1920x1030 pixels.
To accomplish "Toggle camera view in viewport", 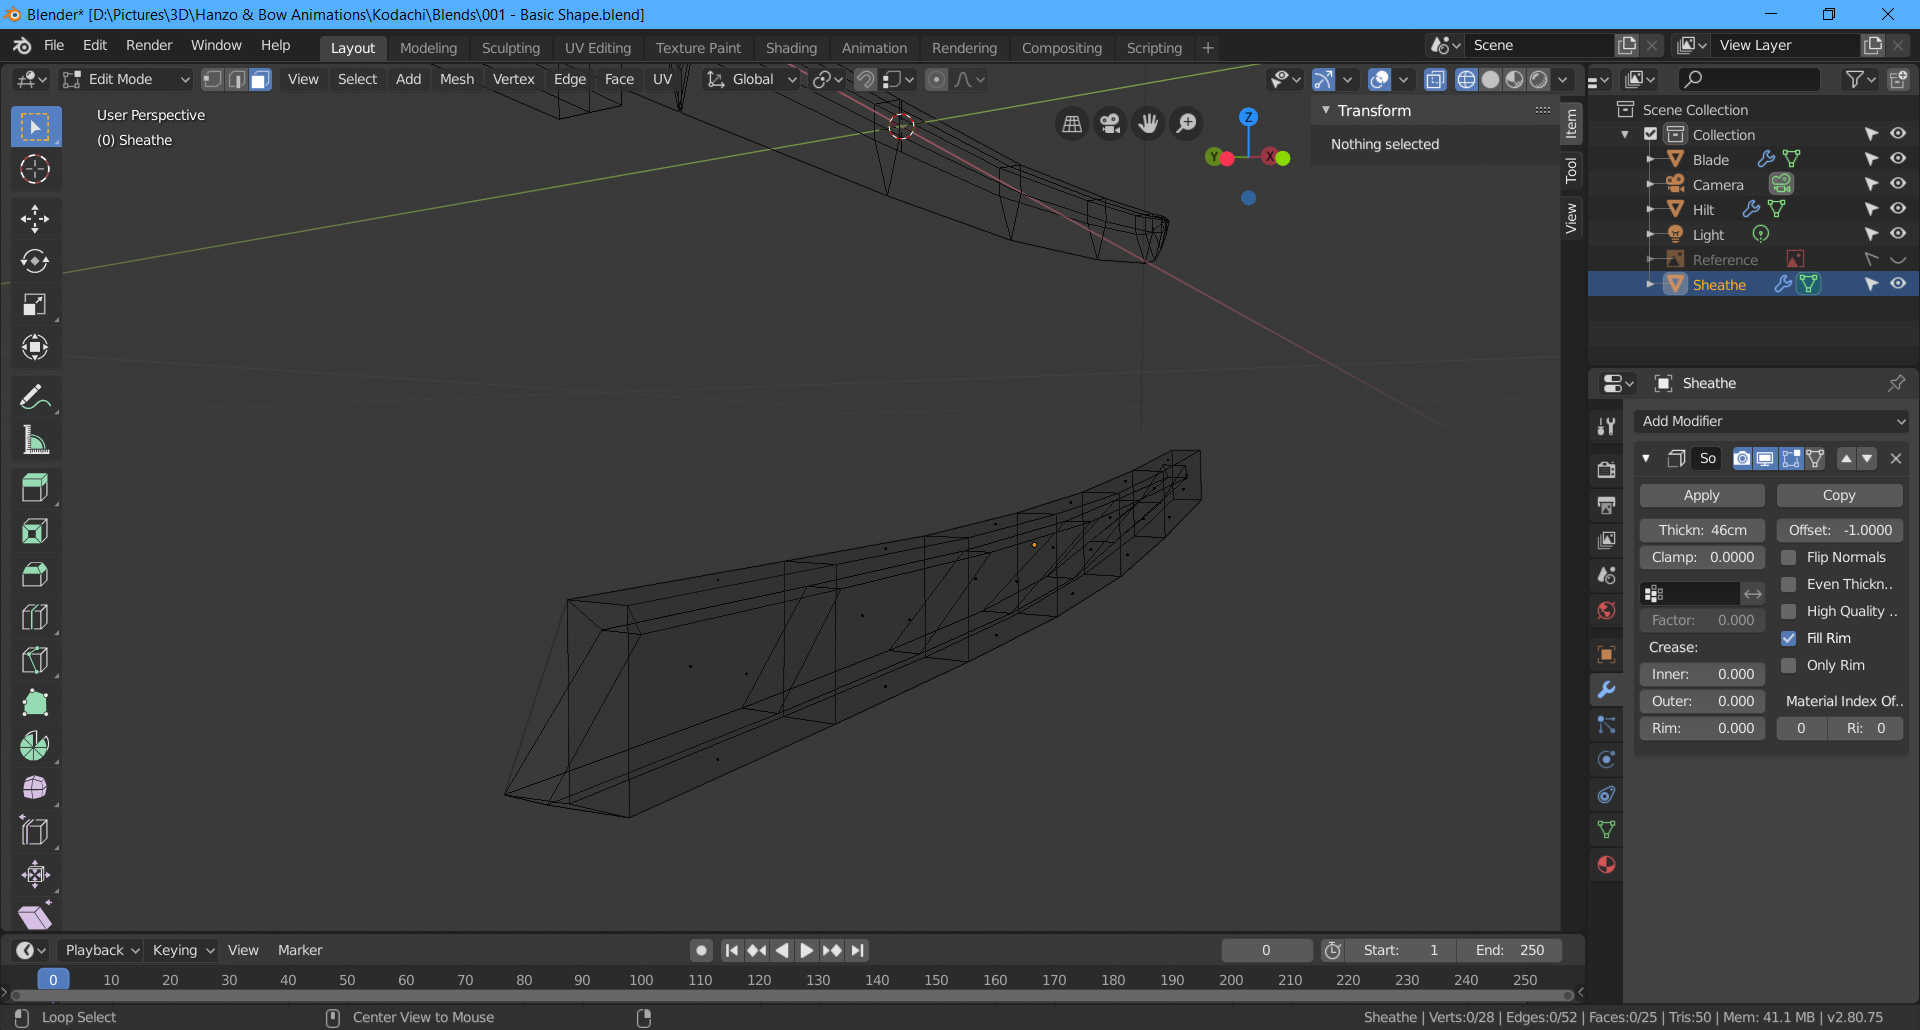I will click(1110, 123).
